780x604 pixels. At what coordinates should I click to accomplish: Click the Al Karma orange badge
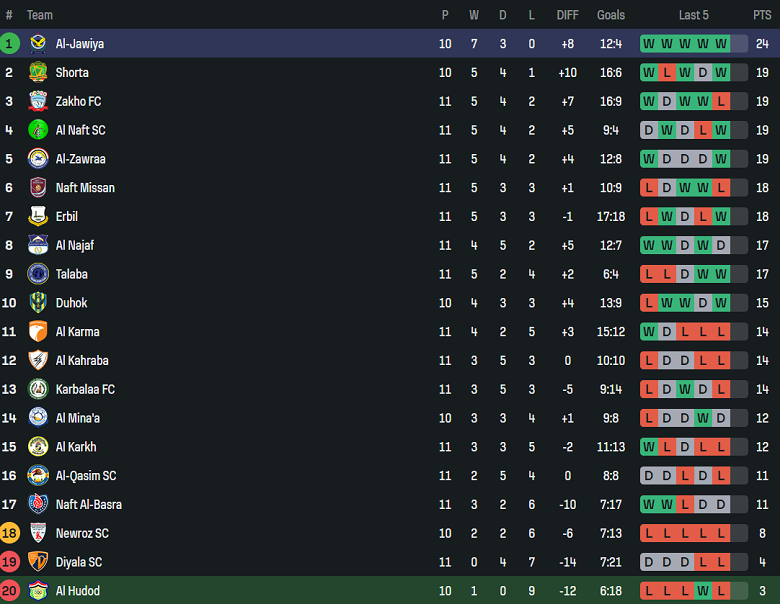38,332
